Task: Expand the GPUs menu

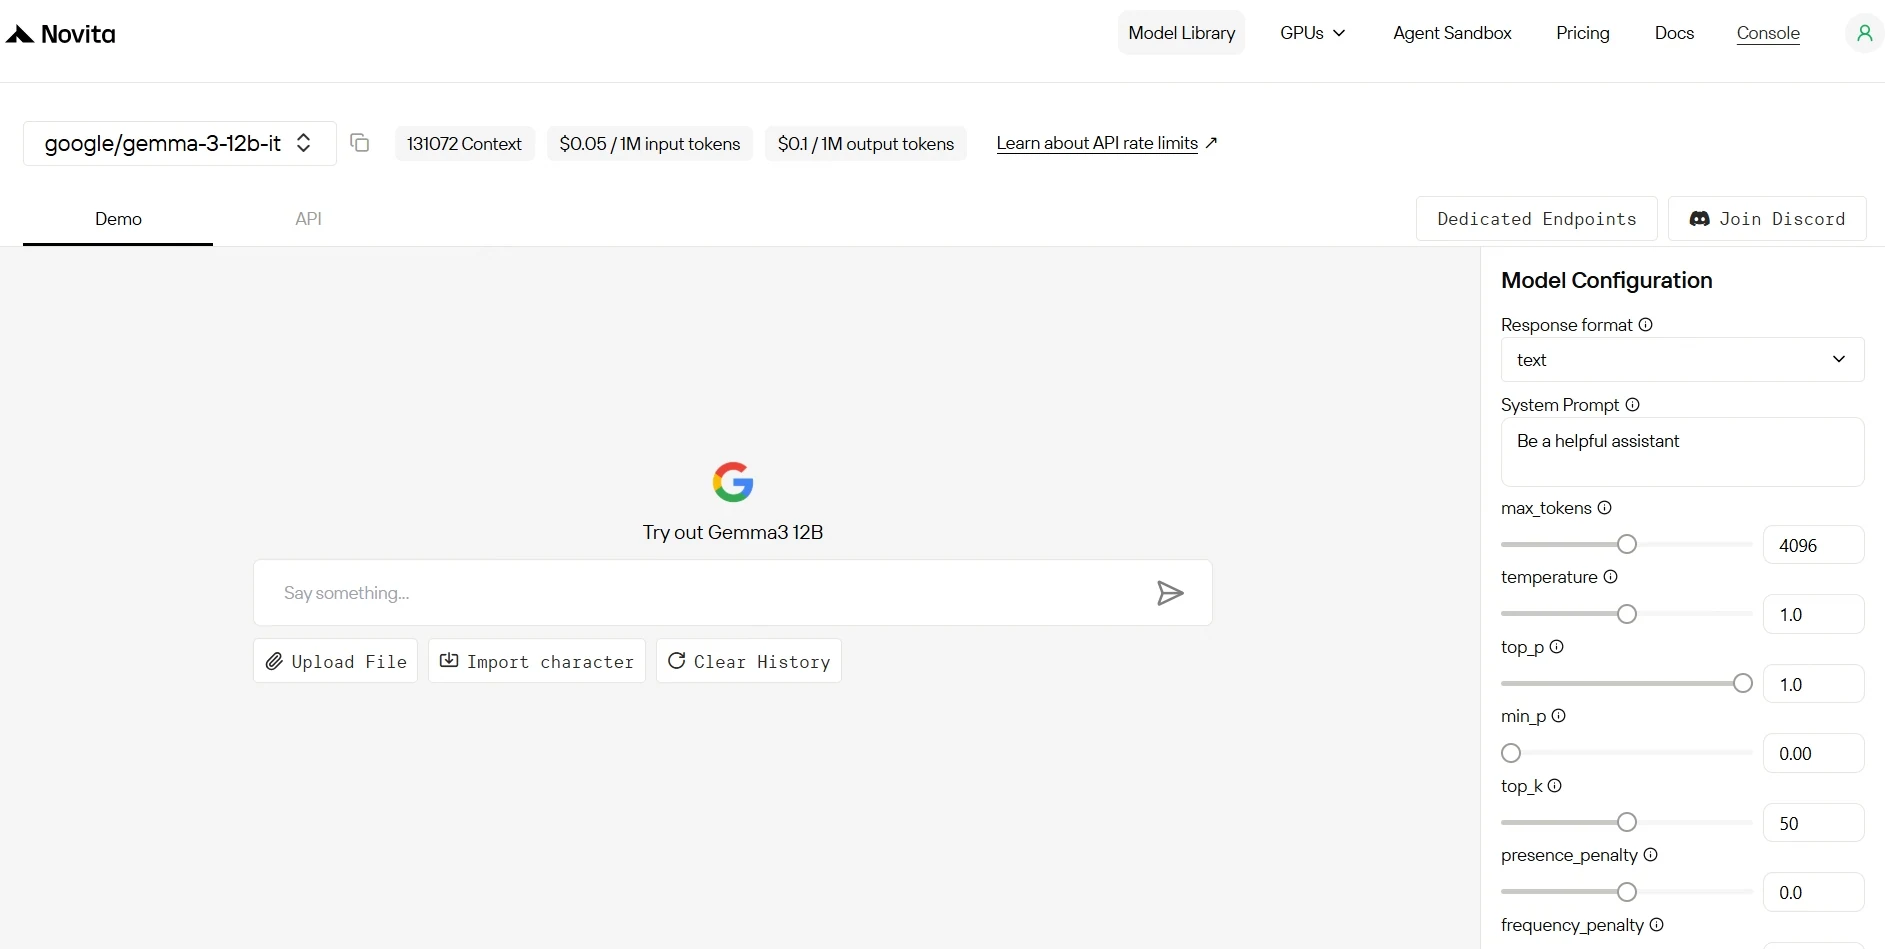Action: coord(1313,33)
